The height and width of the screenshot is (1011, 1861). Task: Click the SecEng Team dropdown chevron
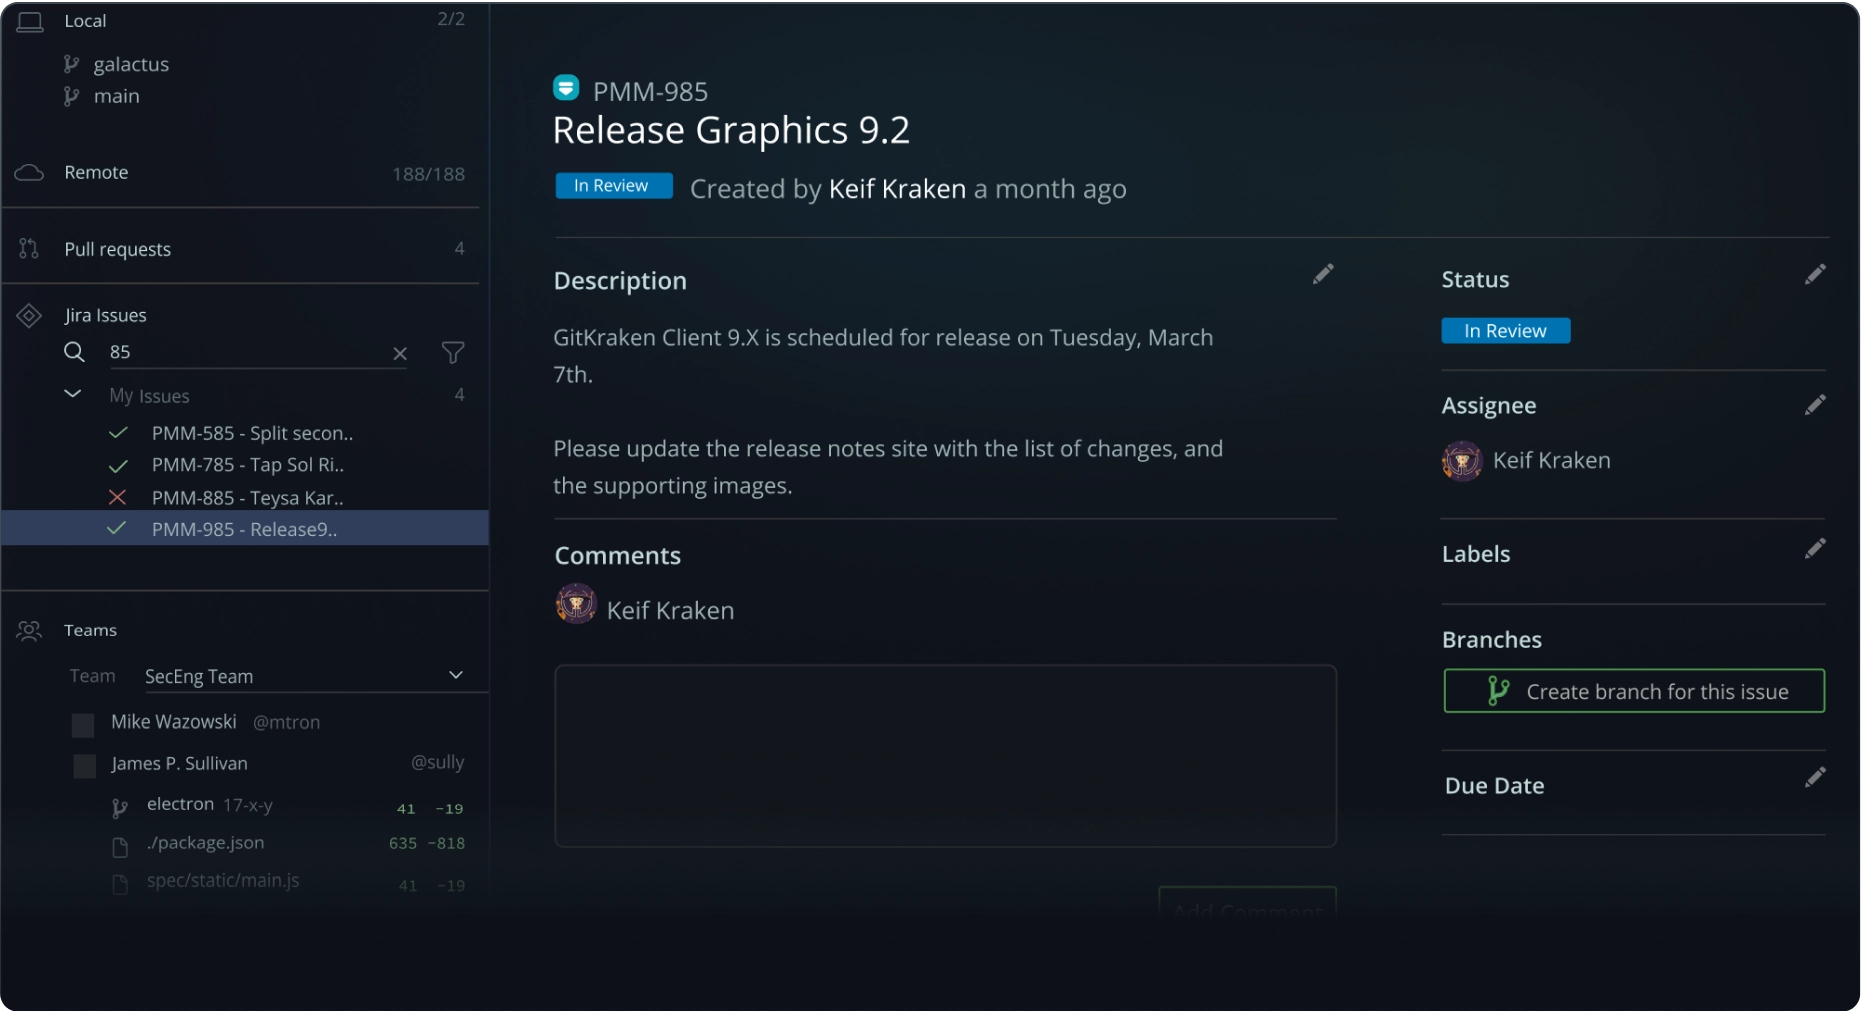(x=456, y=675)
